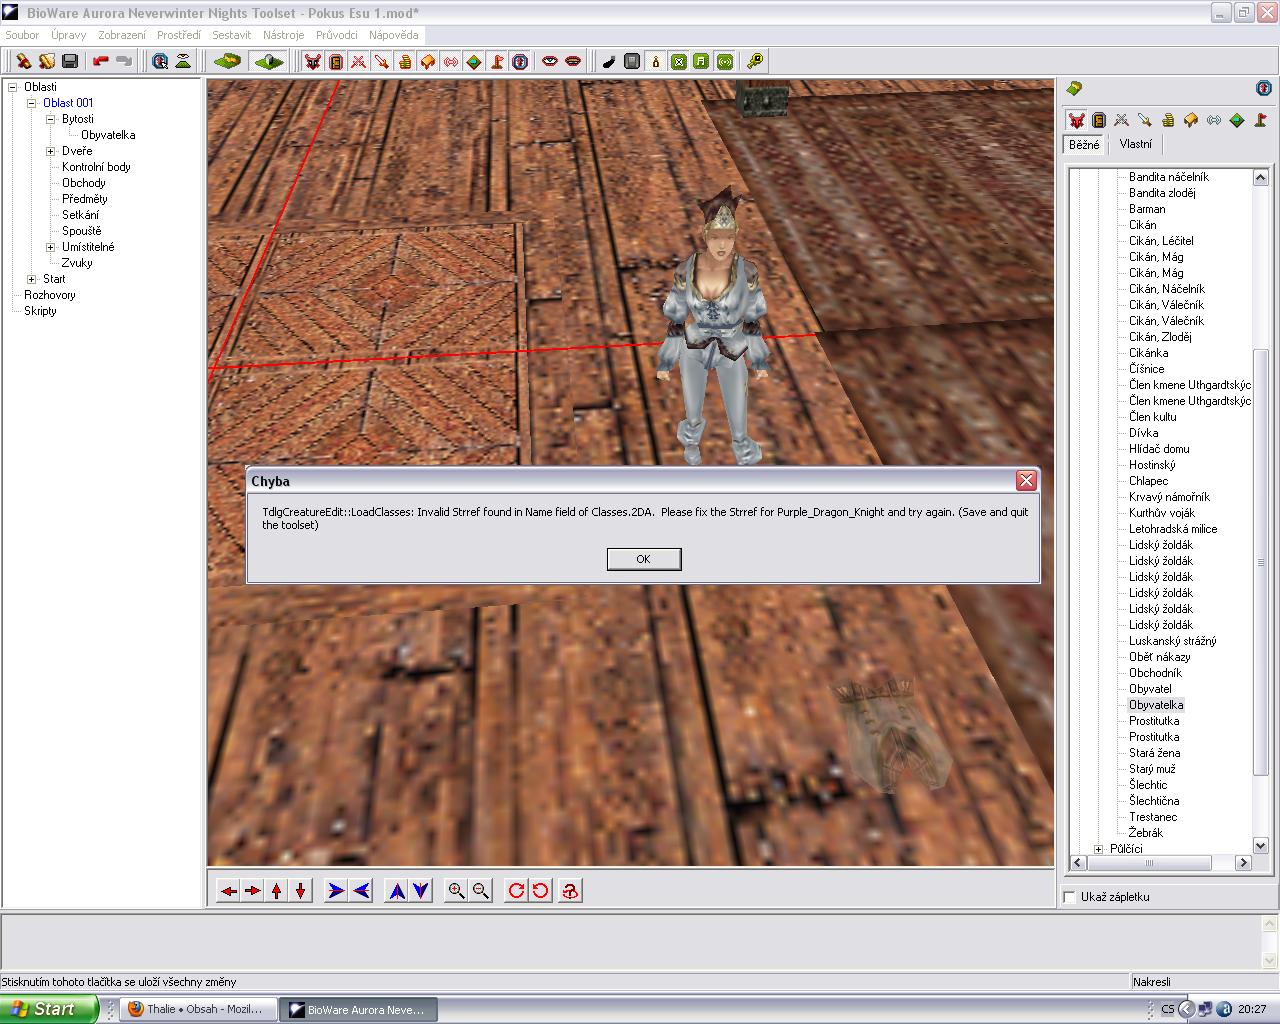Expand the 'Dveře' tree node

tap(51, 151)
